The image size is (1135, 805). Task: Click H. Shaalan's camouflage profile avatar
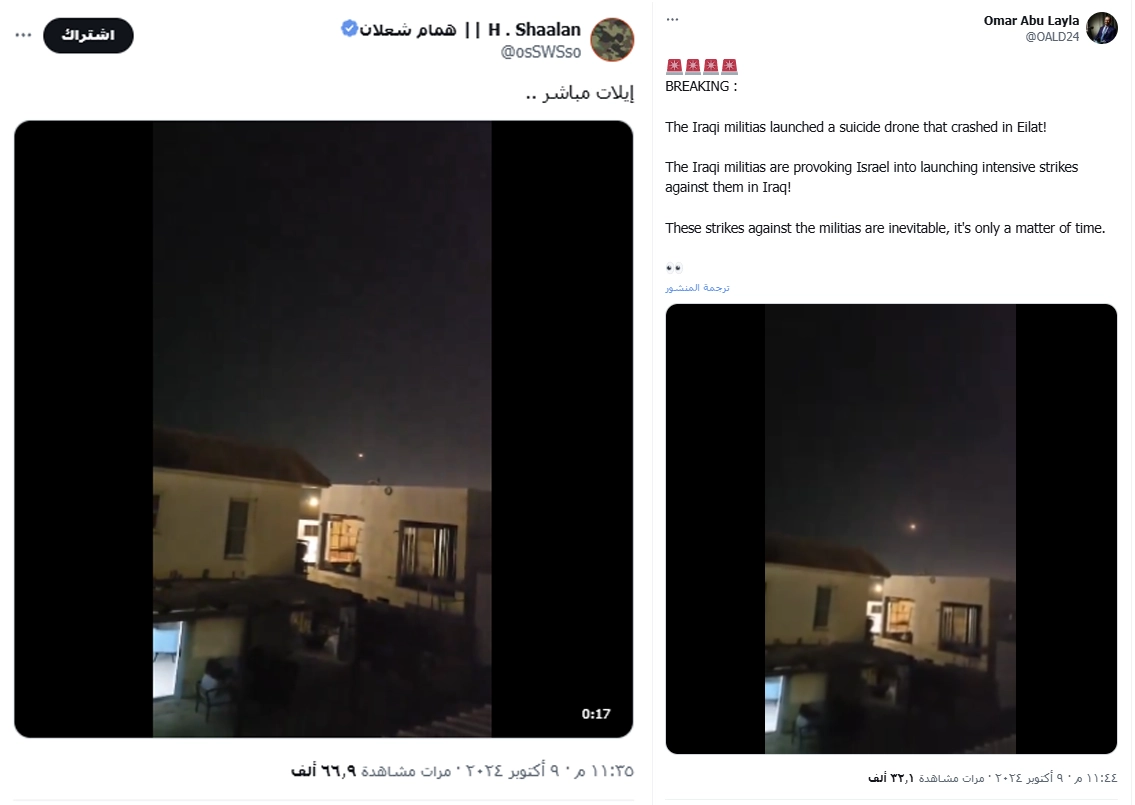coord(612,40)
